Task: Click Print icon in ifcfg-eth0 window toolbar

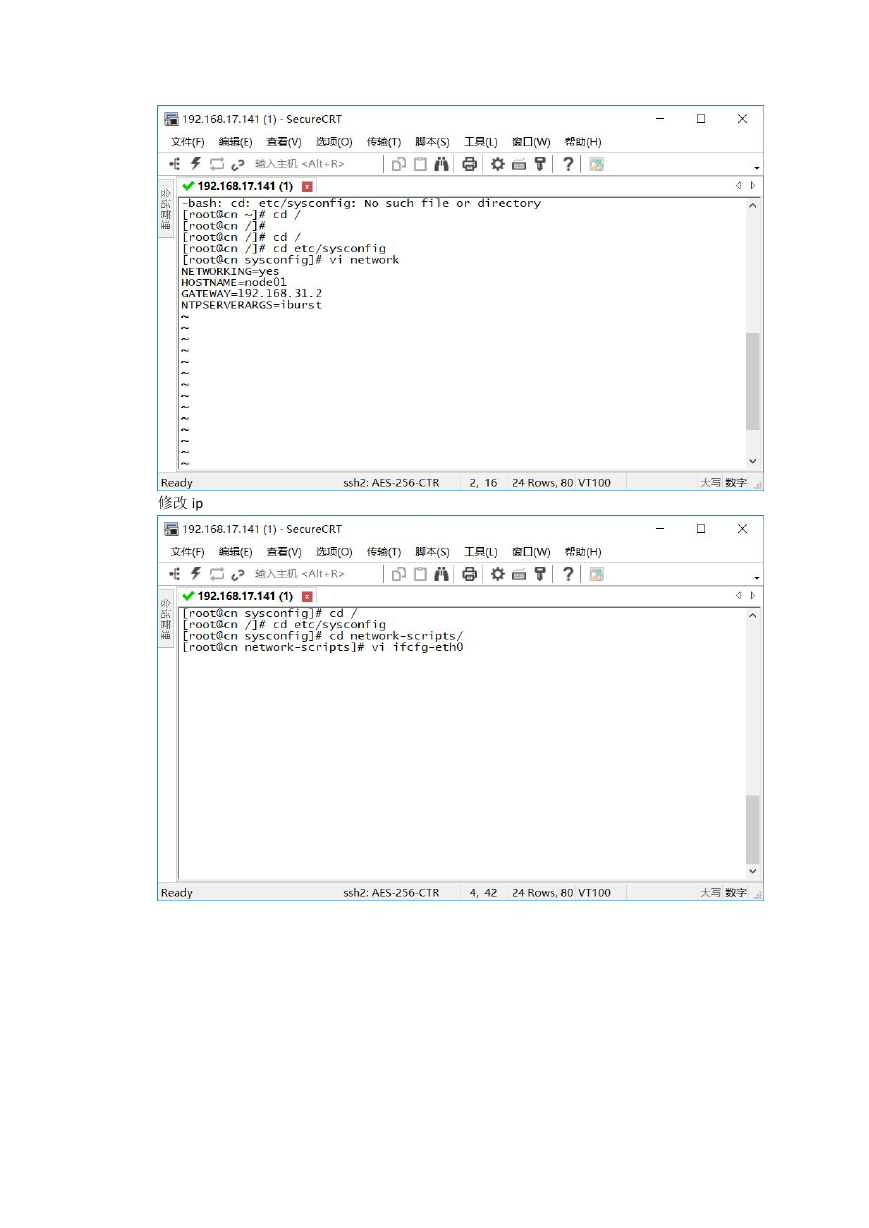Action: pos(469,574)
